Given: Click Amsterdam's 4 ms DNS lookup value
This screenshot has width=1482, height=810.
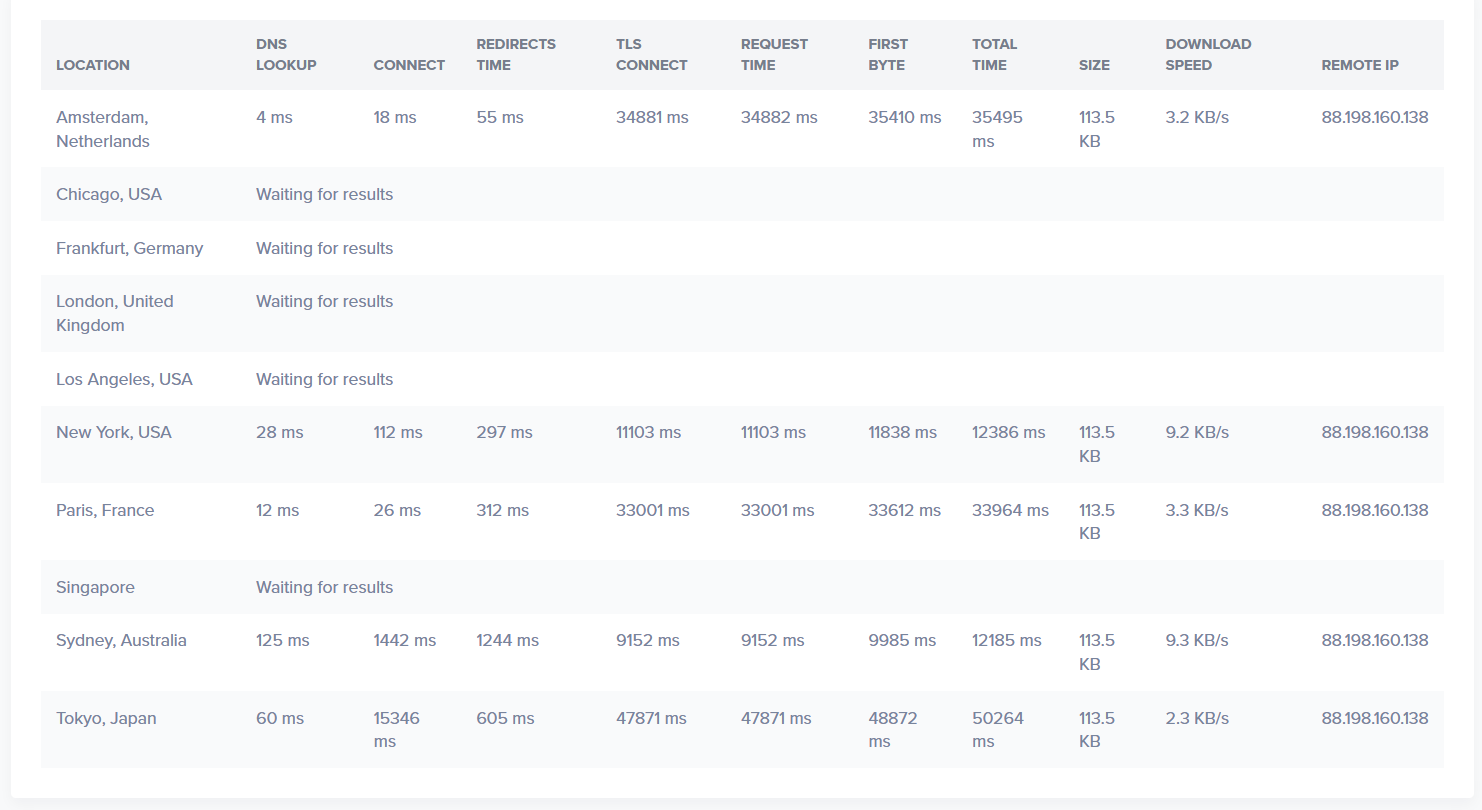Looking at the screenshot, I should click(x=274, y=117).
